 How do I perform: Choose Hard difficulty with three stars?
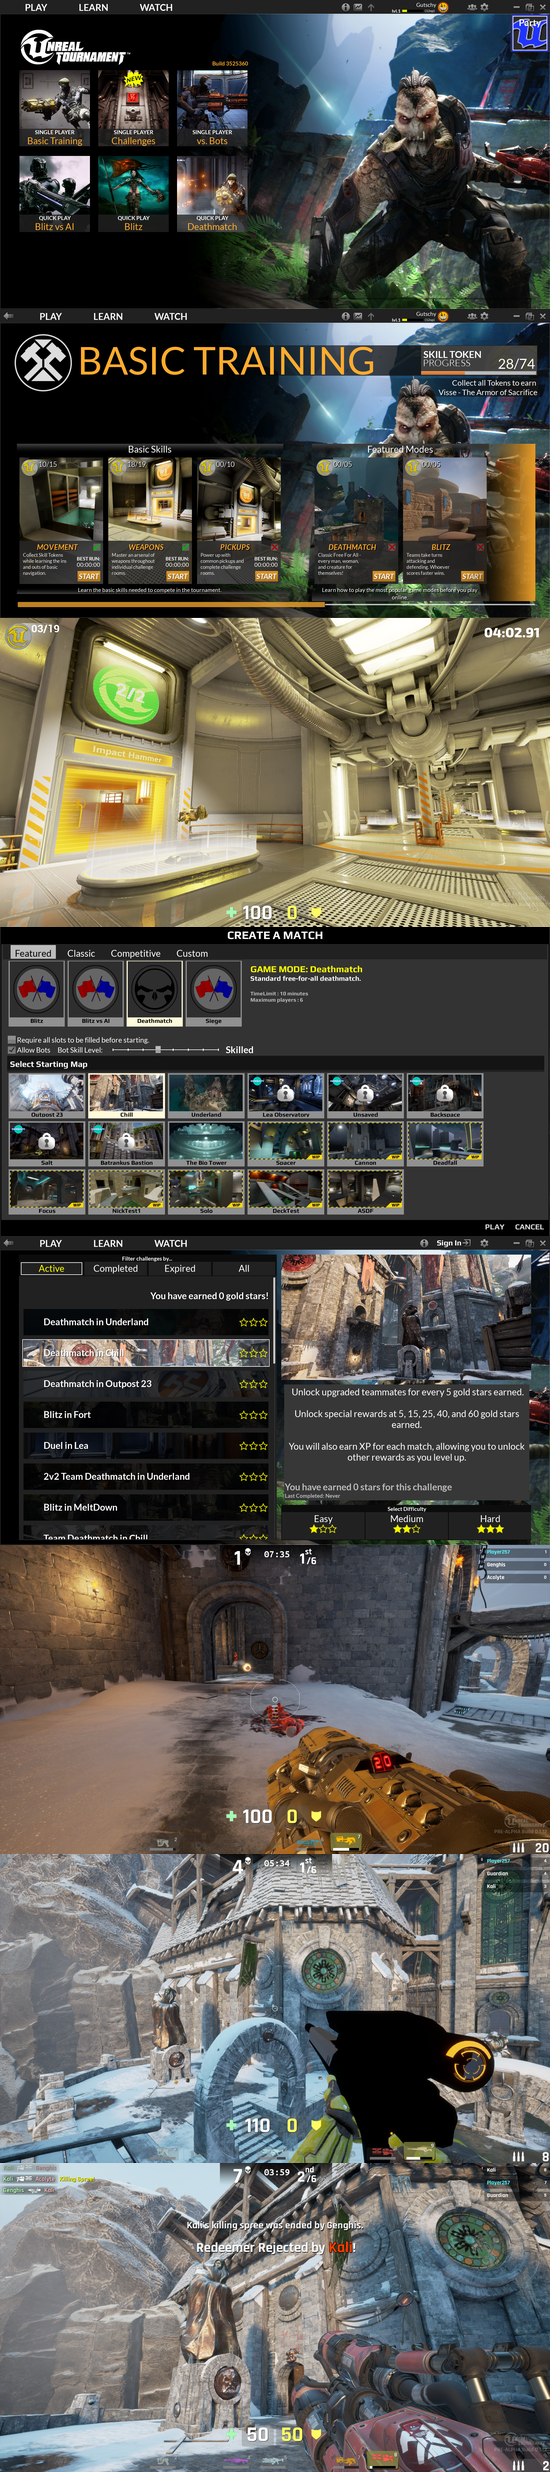point(490,1523)
